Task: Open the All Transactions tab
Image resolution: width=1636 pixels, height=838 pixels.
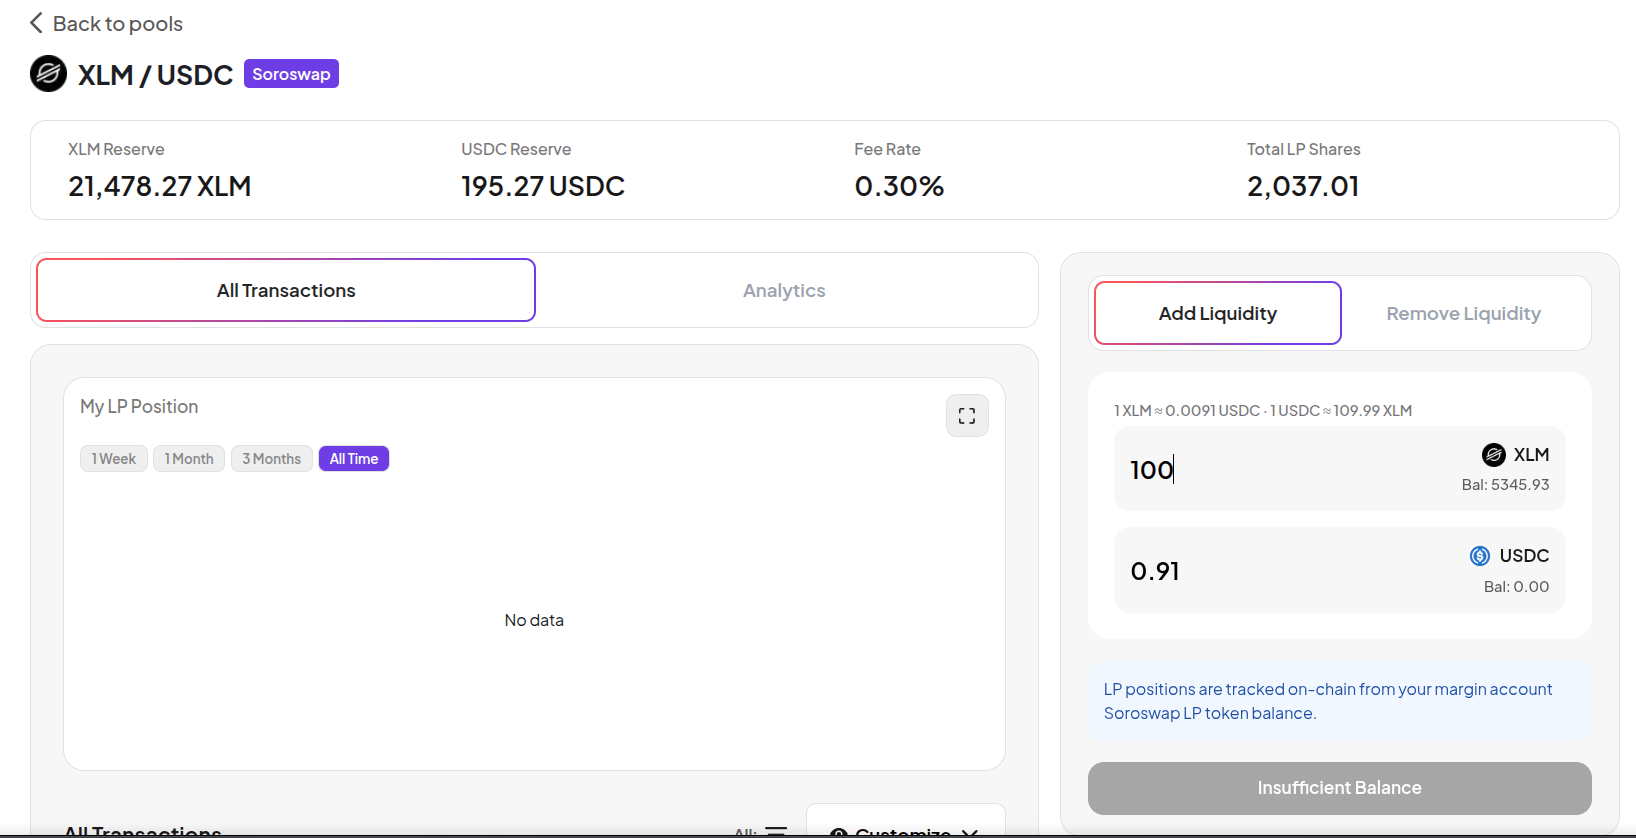Action: [286, 290]
